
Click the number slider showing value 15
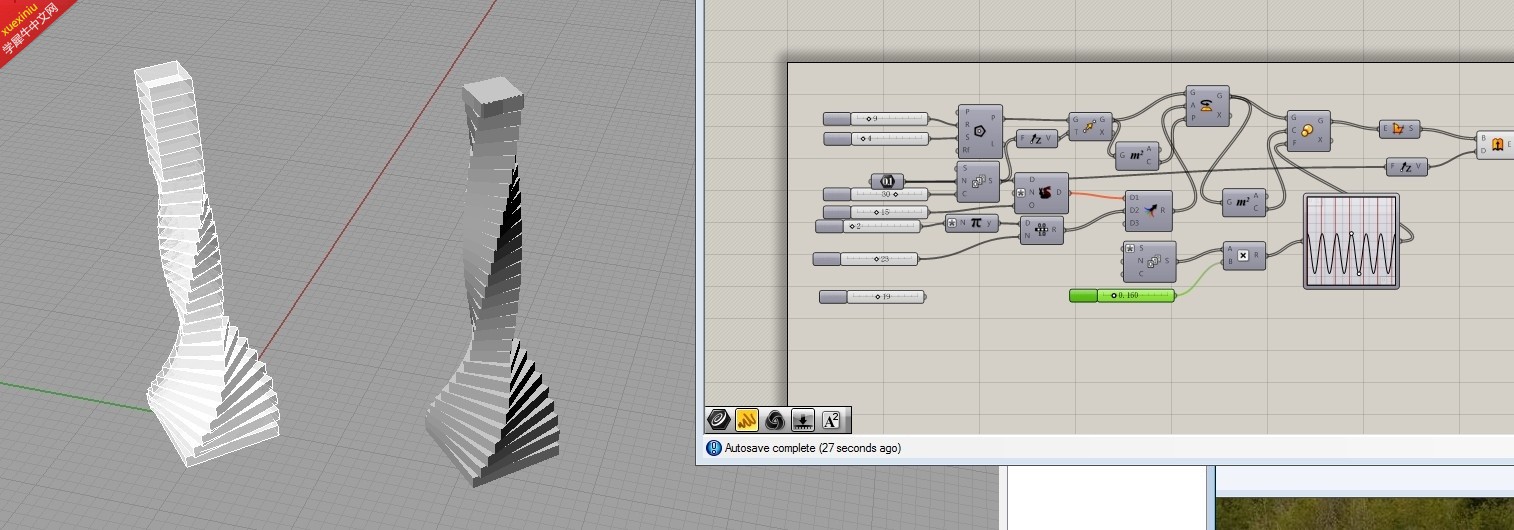click(x=876, y=212)
